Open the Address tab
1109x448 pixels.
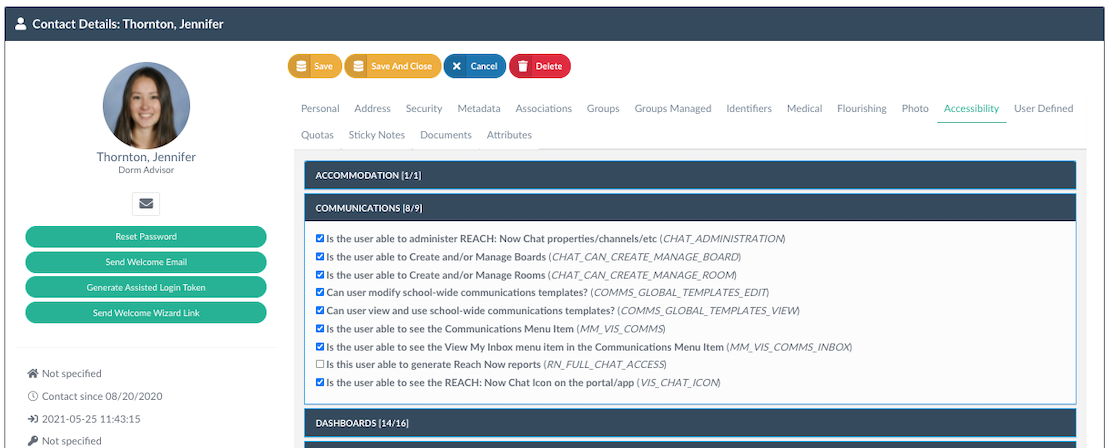[x=372, y=108]
